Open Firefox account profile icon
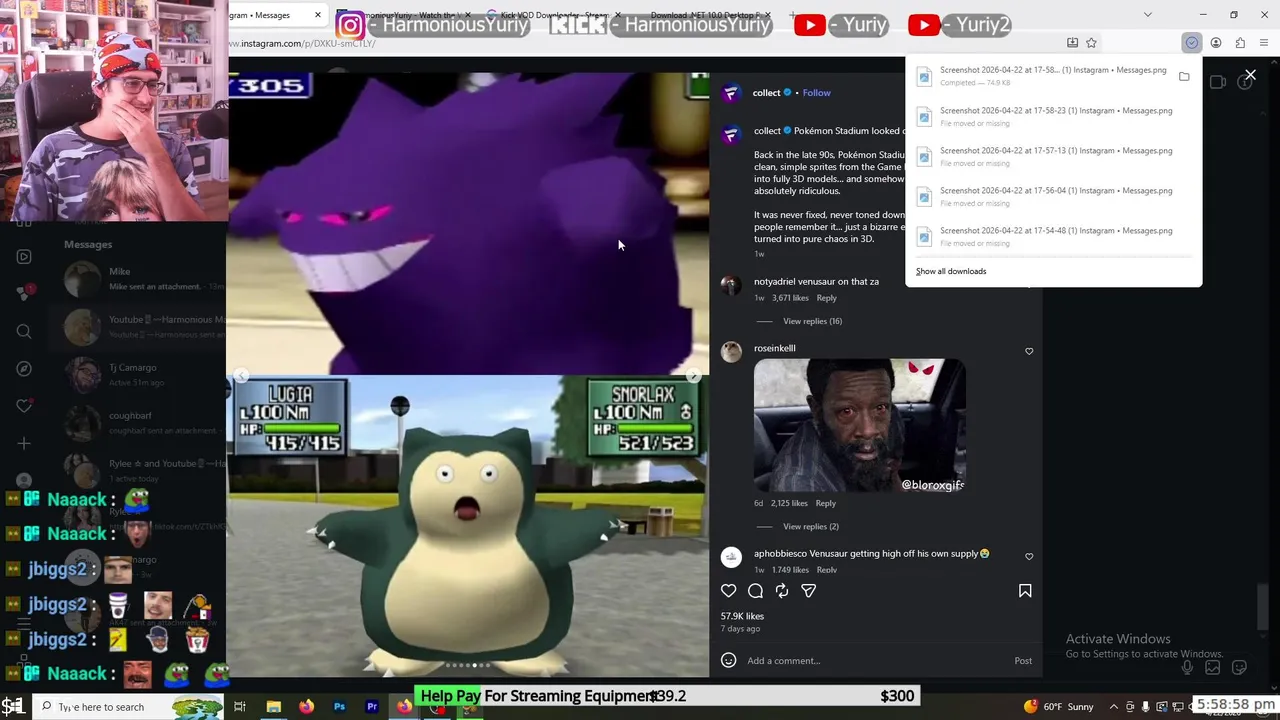 tap(1216, 43)
